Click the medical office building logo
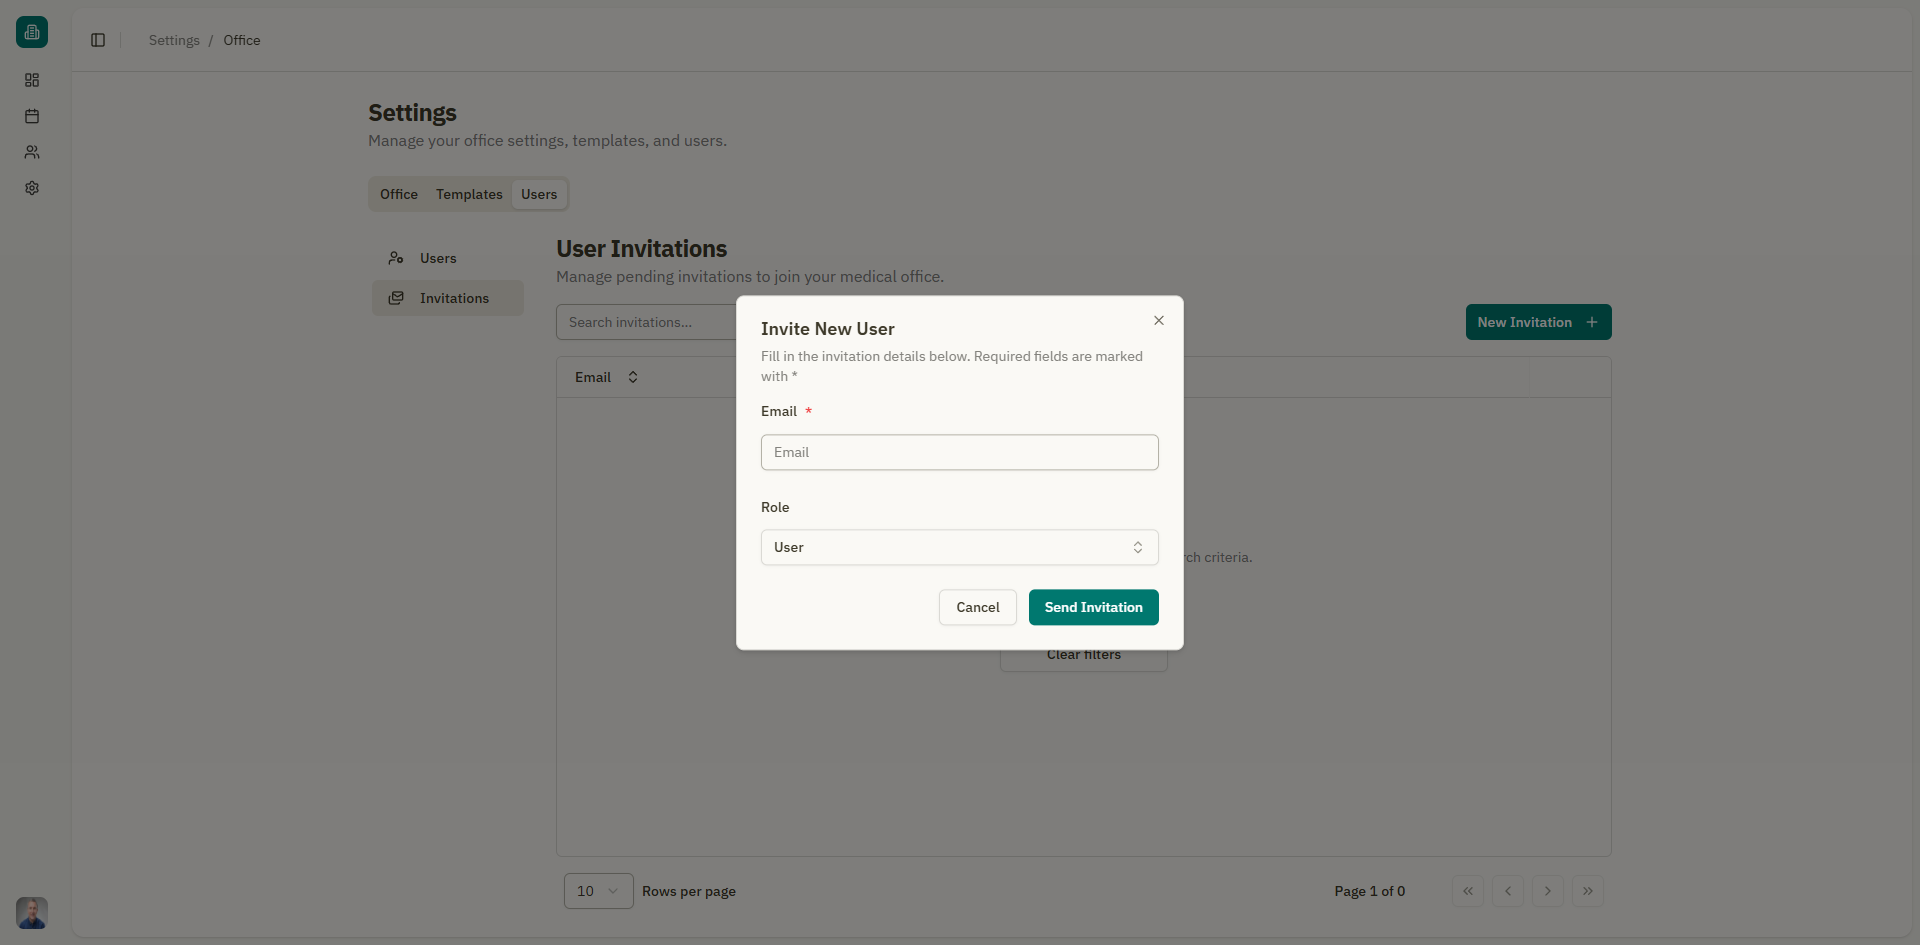 tap(31, 31)
